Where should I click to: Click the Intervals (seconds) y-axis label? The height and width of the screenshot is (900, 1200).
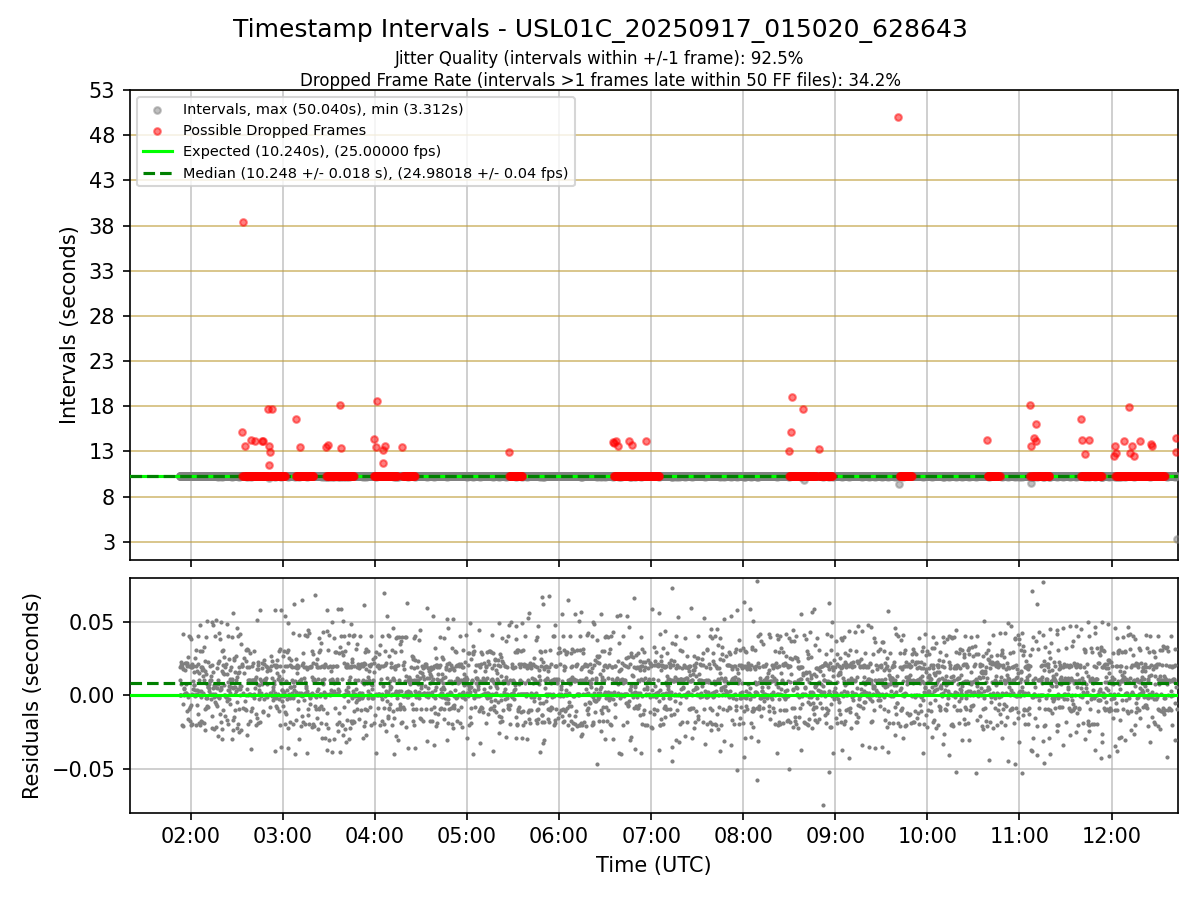69,325
